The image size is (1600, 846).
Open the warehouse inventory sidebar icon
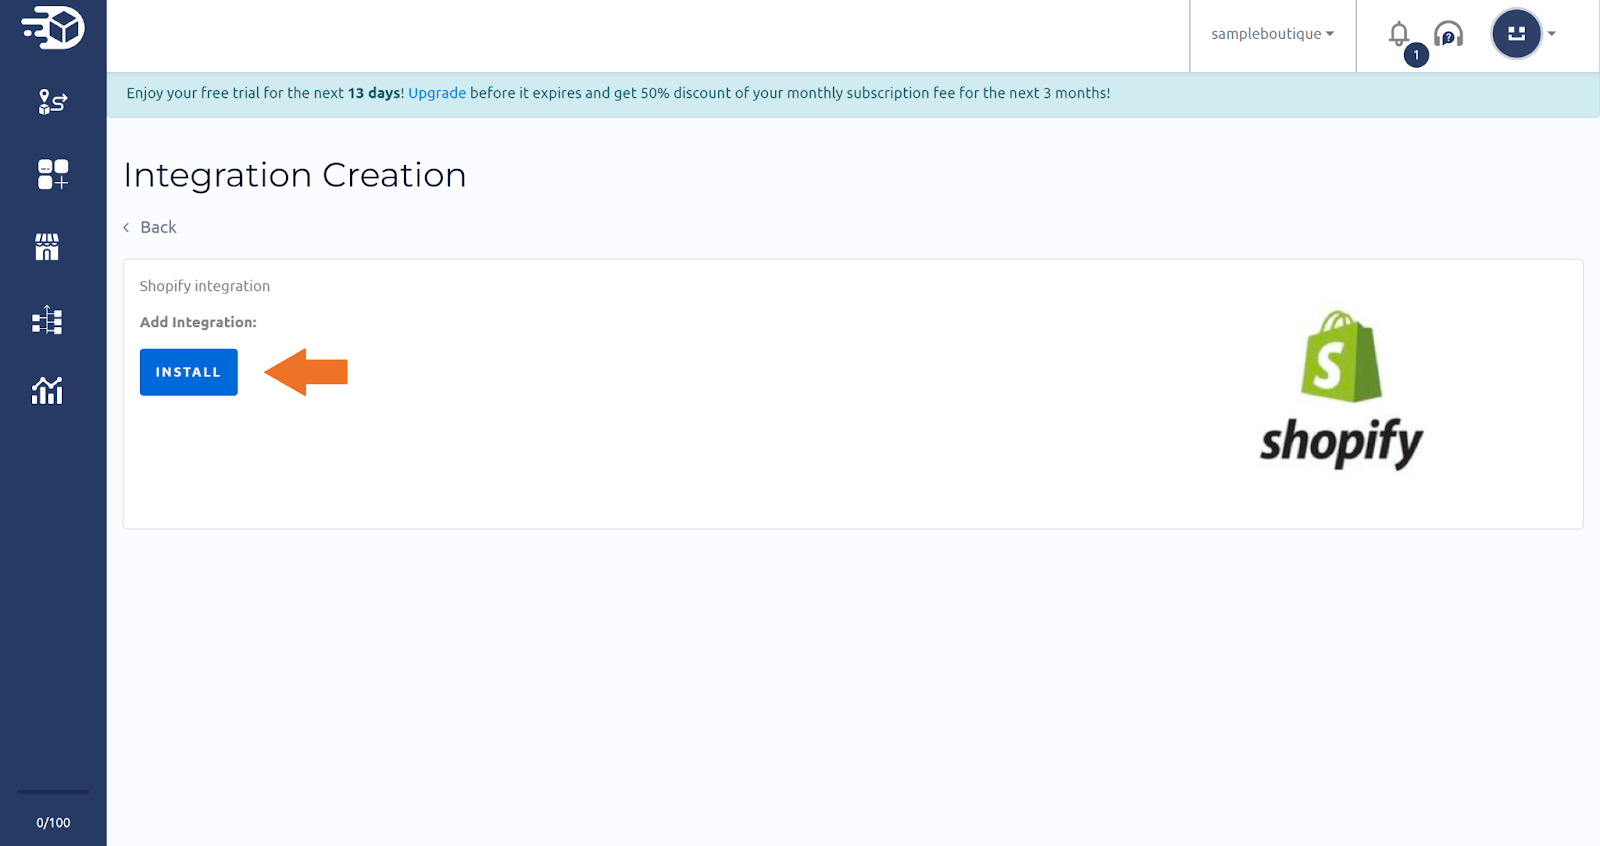[47, 320]
